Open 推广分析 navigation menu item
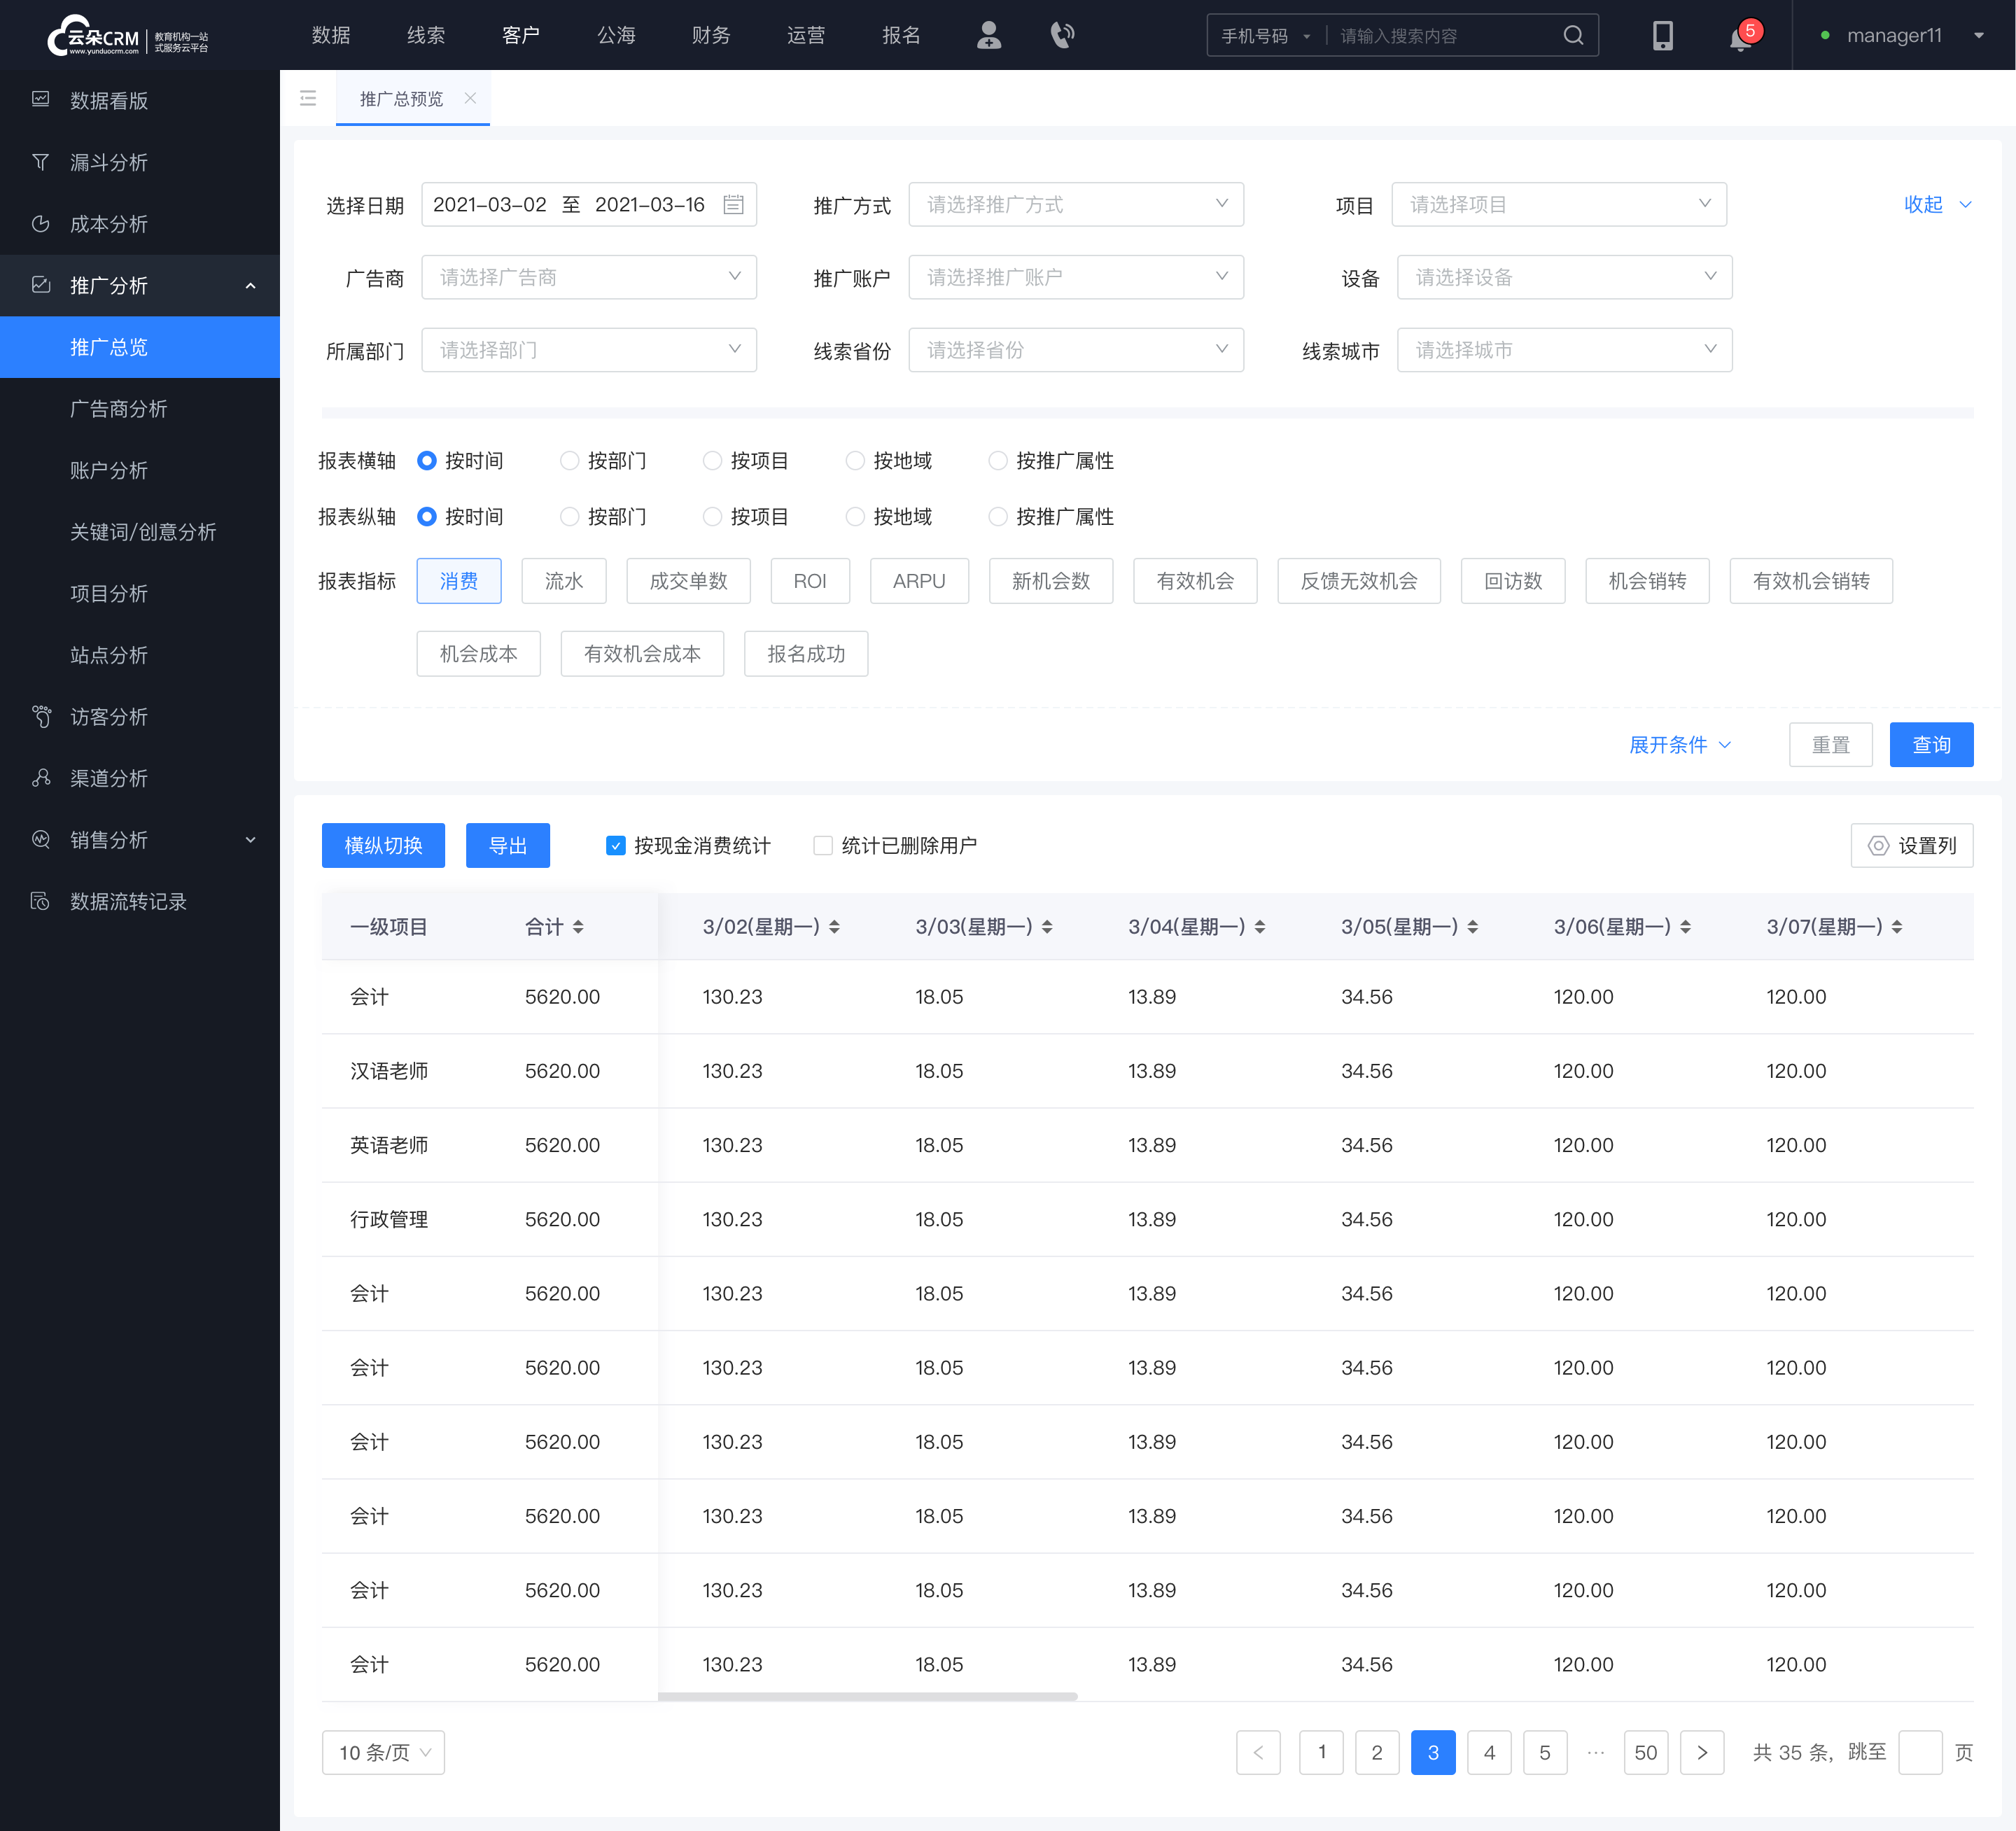Screen dimensions: 2016x1831 [141, 286]
